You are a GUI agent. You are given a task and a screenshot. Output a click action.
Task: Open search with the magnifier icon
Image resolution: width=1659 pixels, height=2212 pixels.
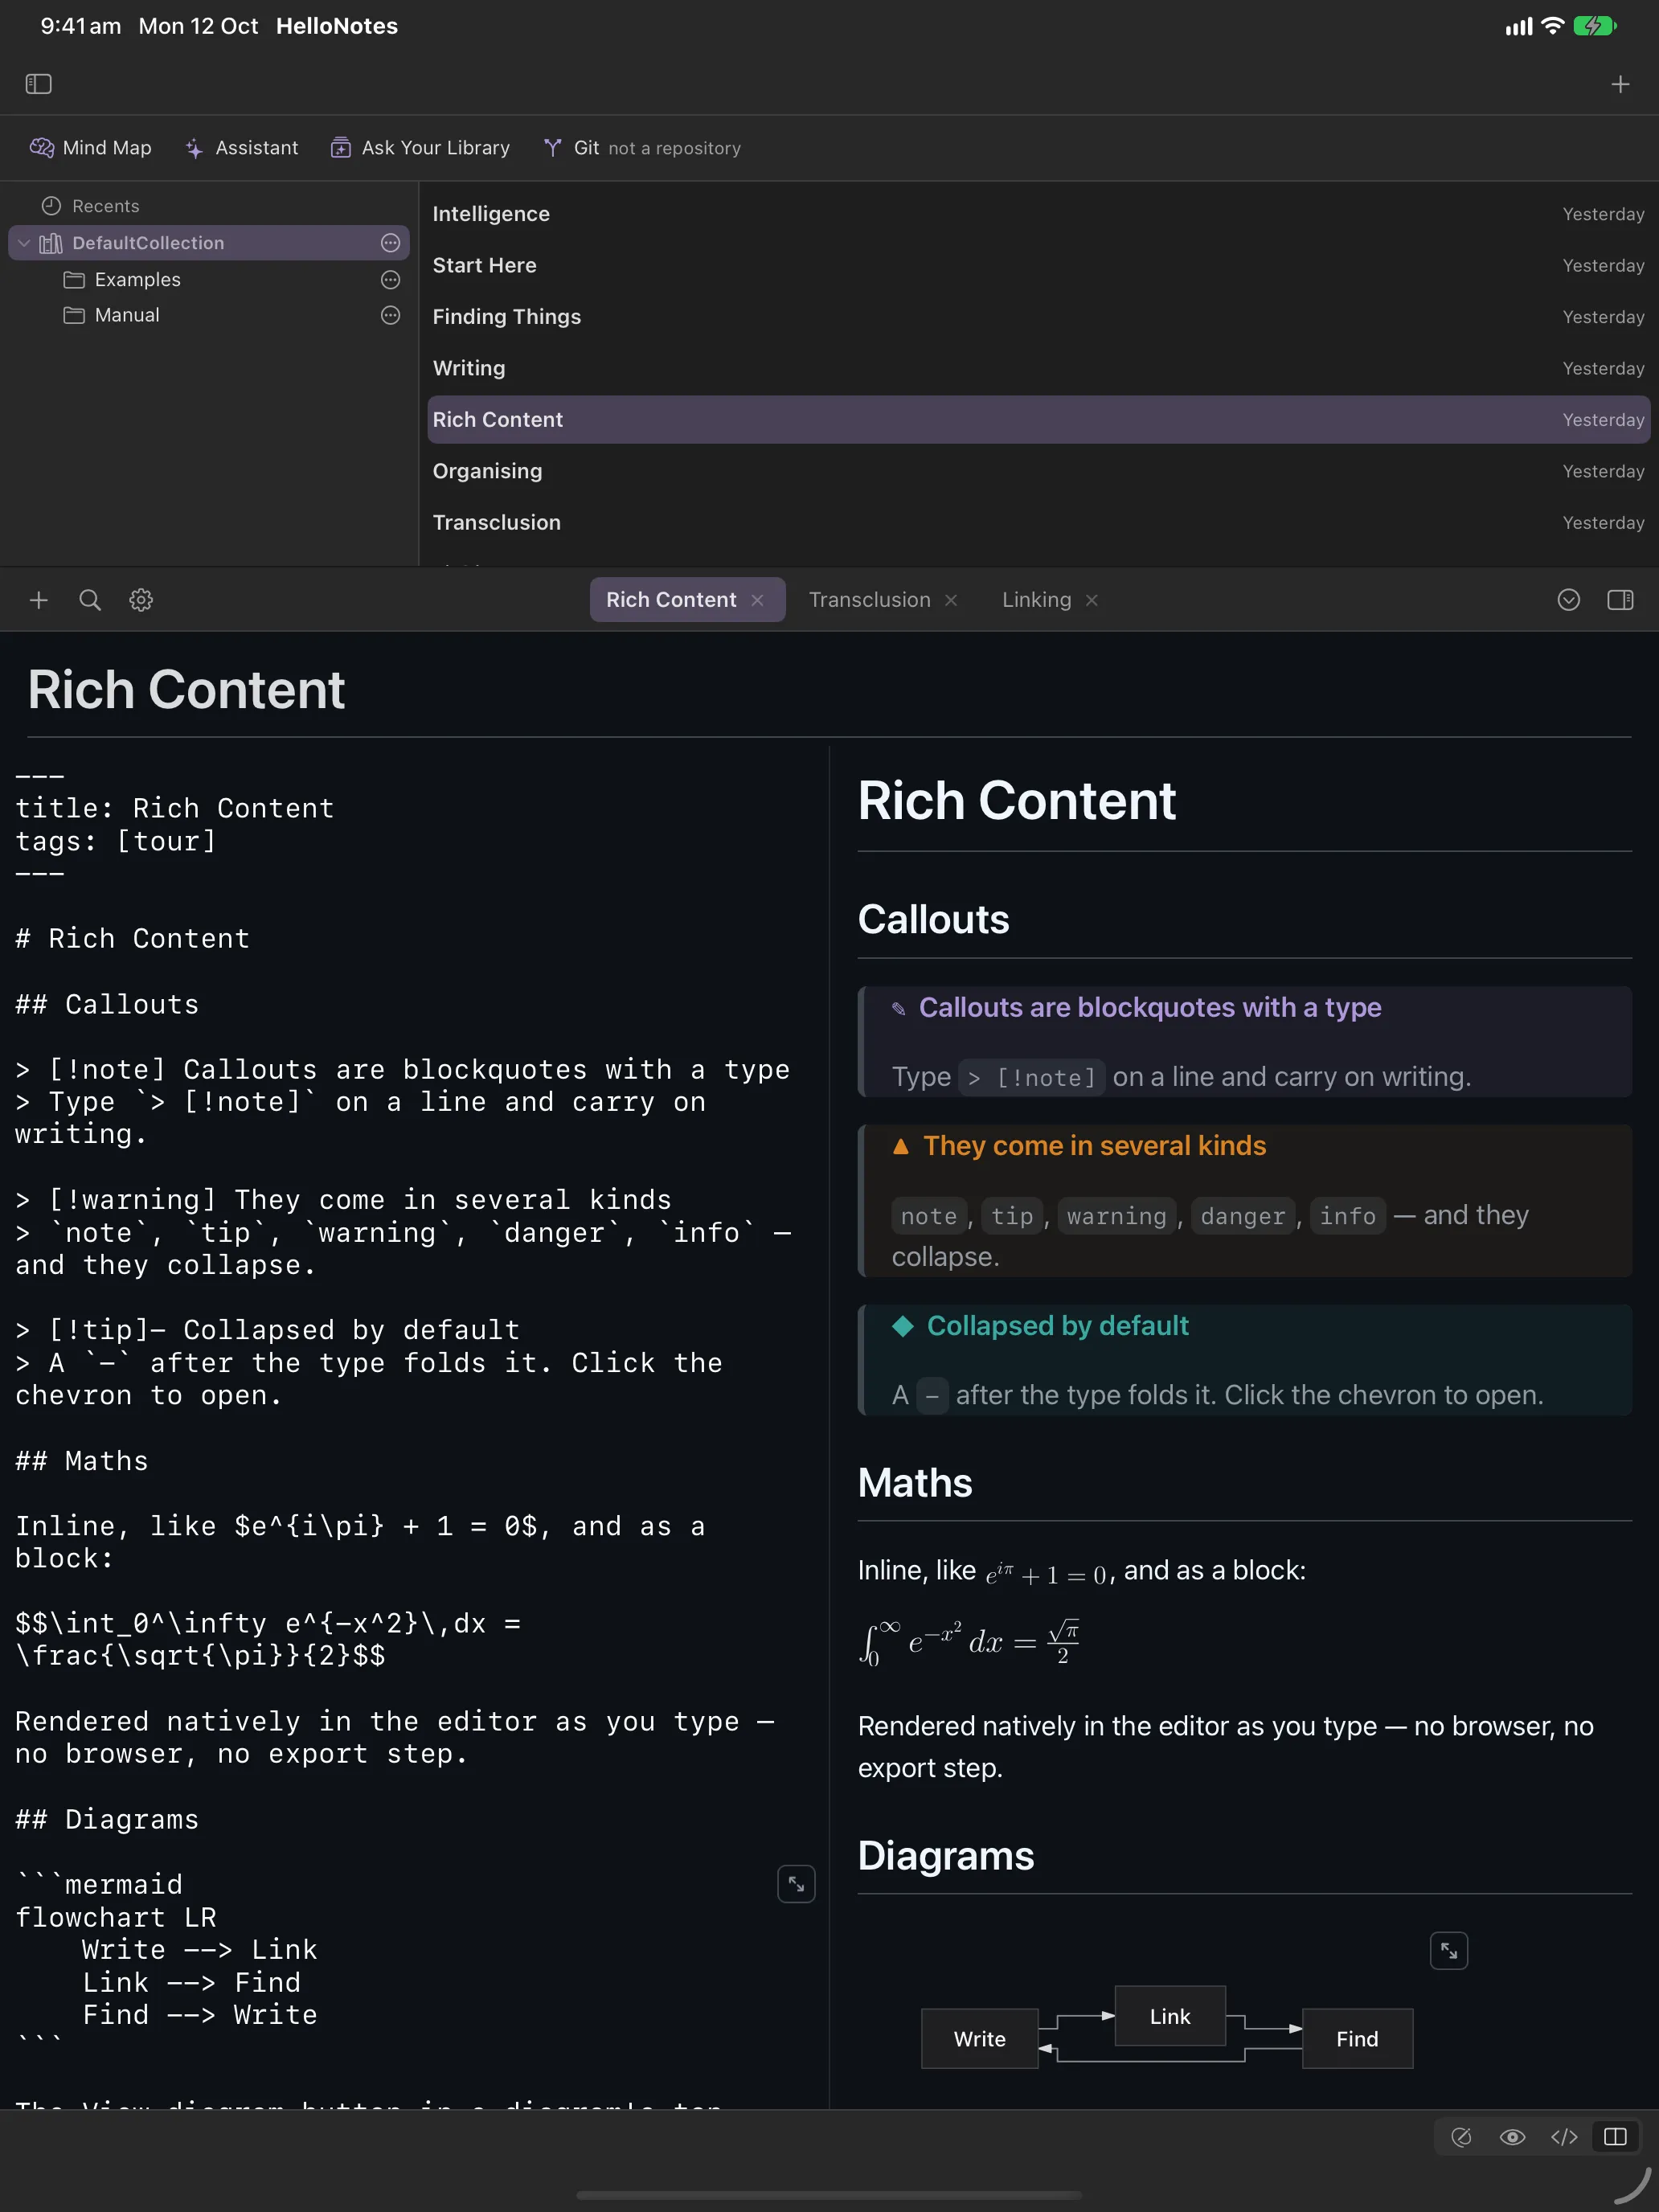(x=90, y=600)
